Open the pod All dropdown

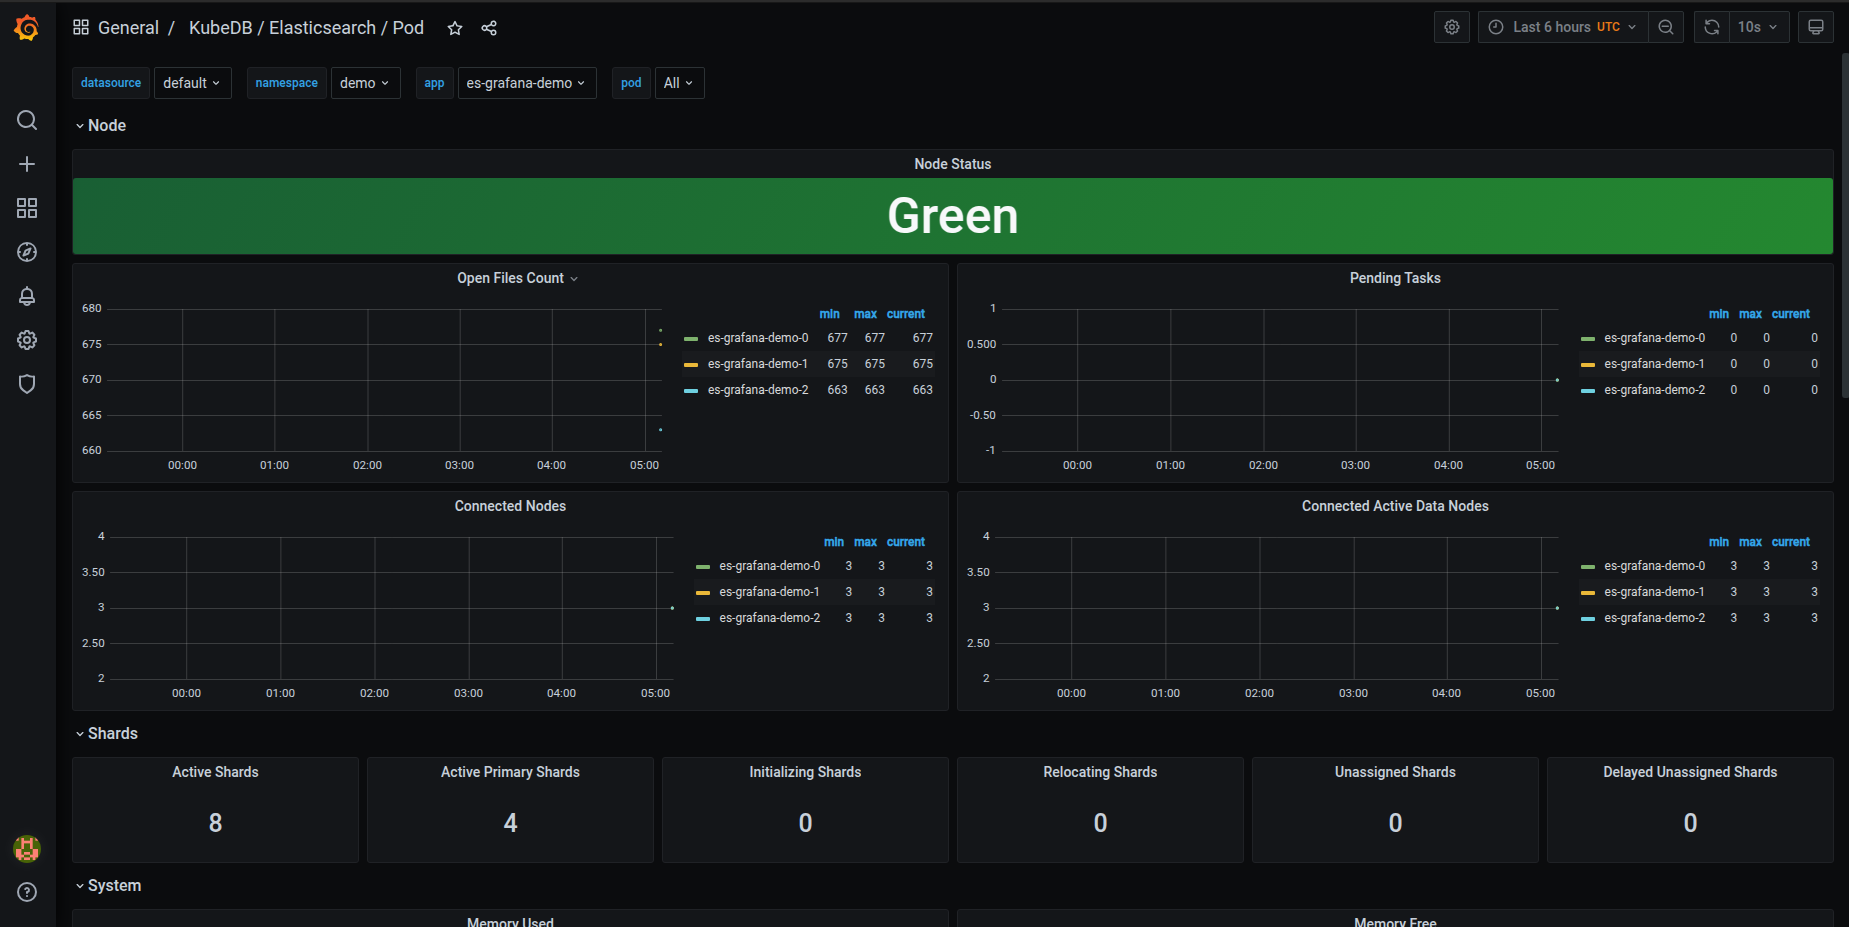(679, 83)
